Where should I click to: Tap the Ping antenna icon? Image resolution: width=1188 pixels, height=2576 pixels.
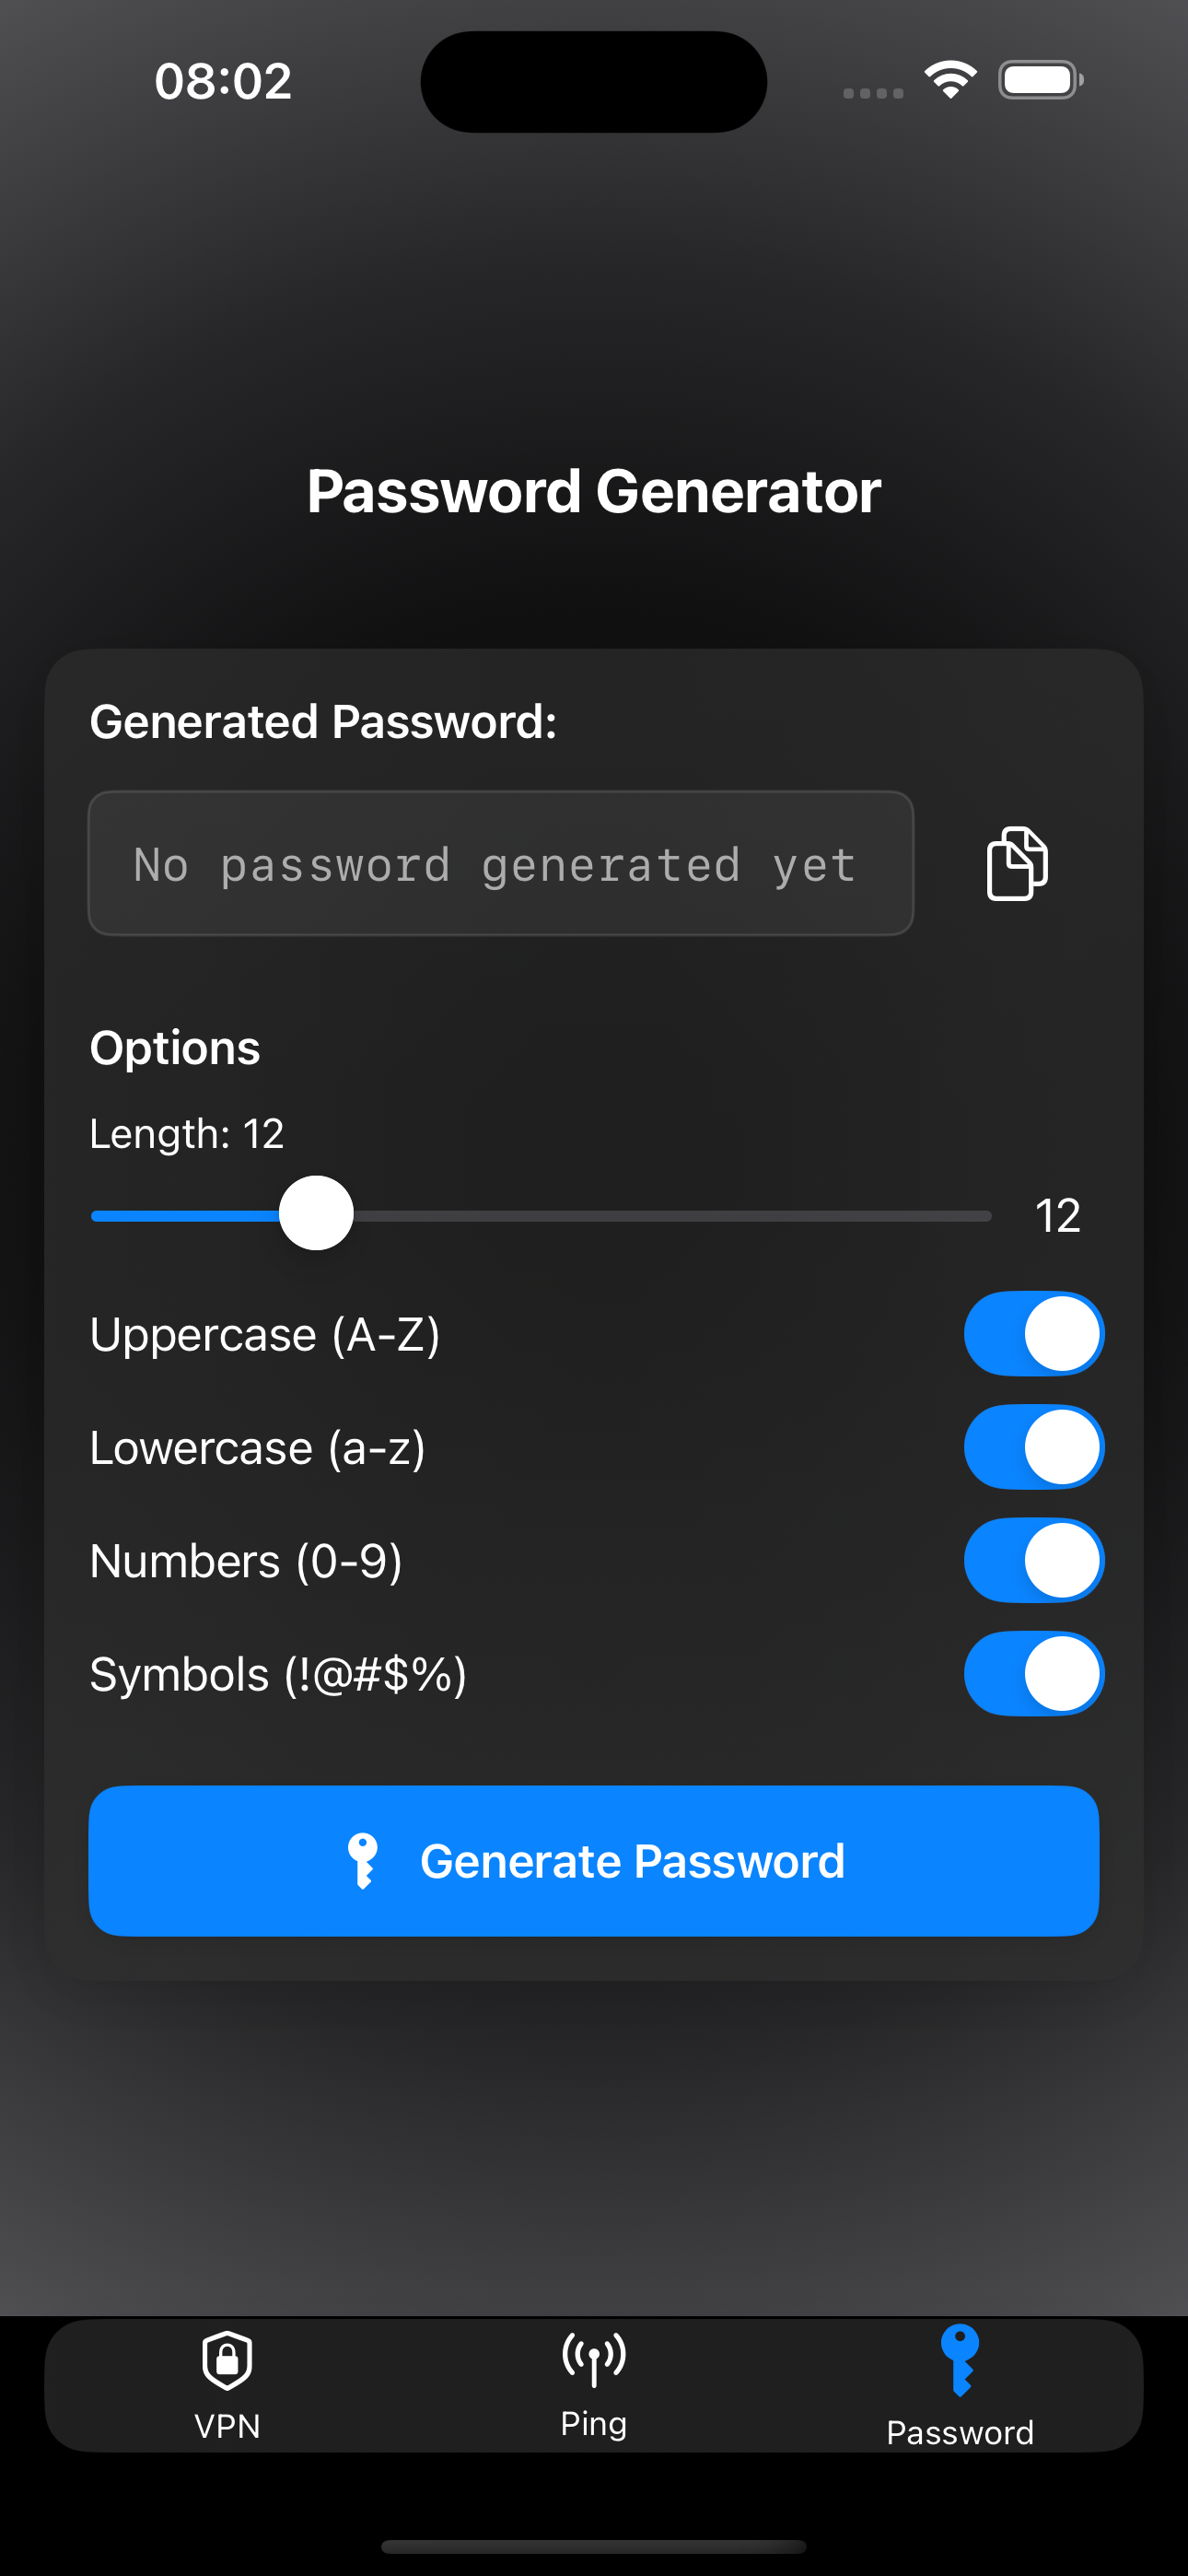click(x=594, y=2358)
